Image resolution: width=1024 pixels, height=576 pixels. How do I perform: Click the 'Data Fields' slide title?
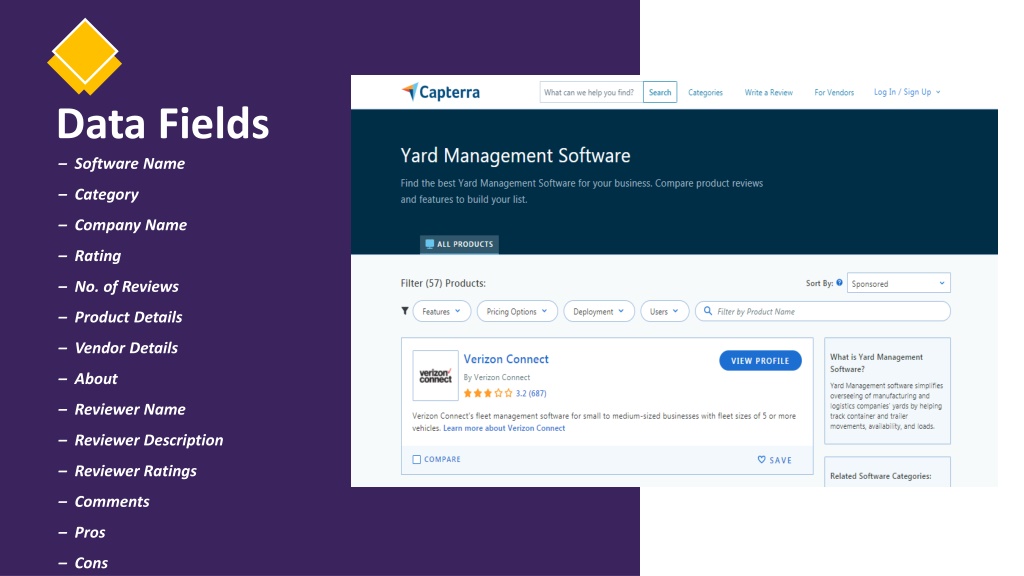163,123
